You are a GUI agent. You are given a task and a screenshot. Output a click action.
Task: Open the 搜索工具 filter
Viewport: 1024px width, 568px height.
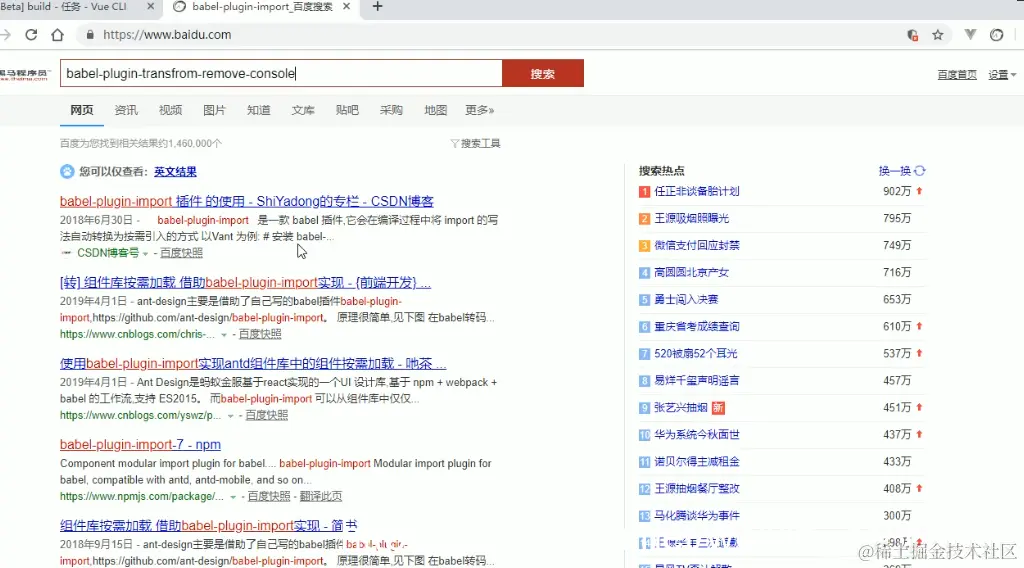point(475,144)
